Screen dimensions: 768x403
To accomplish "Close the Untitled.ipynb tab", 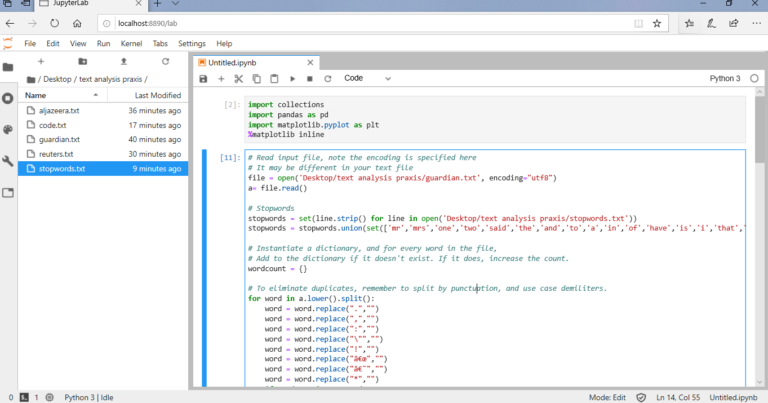I will click(310, 63).
